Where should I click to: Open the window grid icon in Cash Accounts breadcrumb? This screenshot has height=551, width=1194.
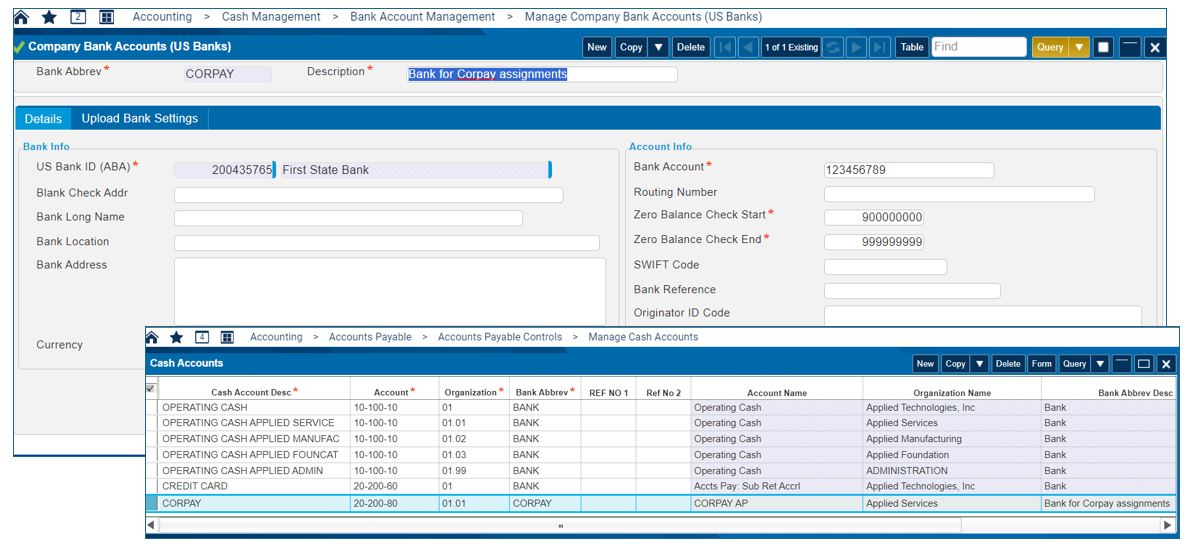(x=227, y=337)
